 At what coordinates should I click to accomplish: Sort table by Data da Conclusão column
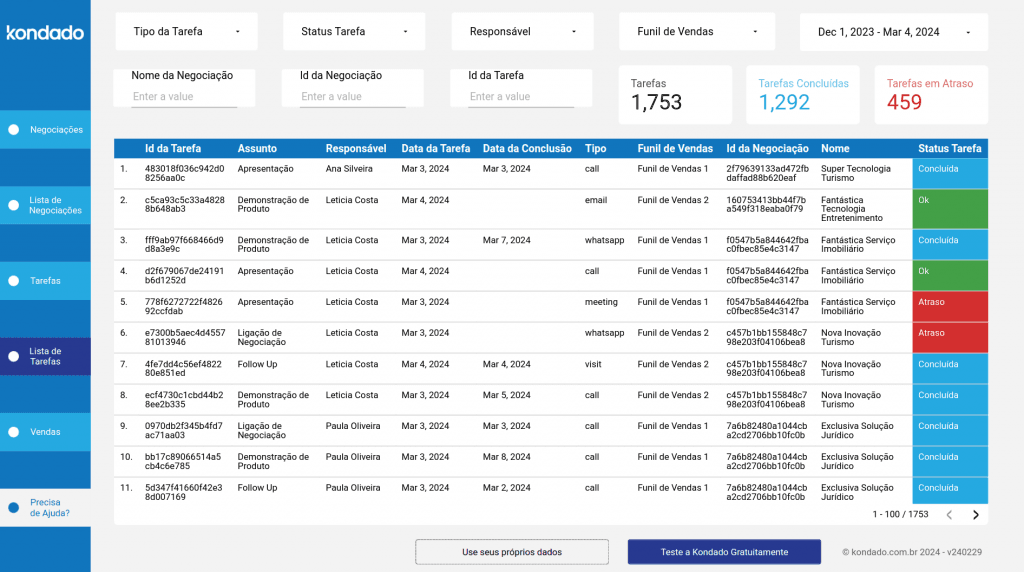(x=526, y=149)
